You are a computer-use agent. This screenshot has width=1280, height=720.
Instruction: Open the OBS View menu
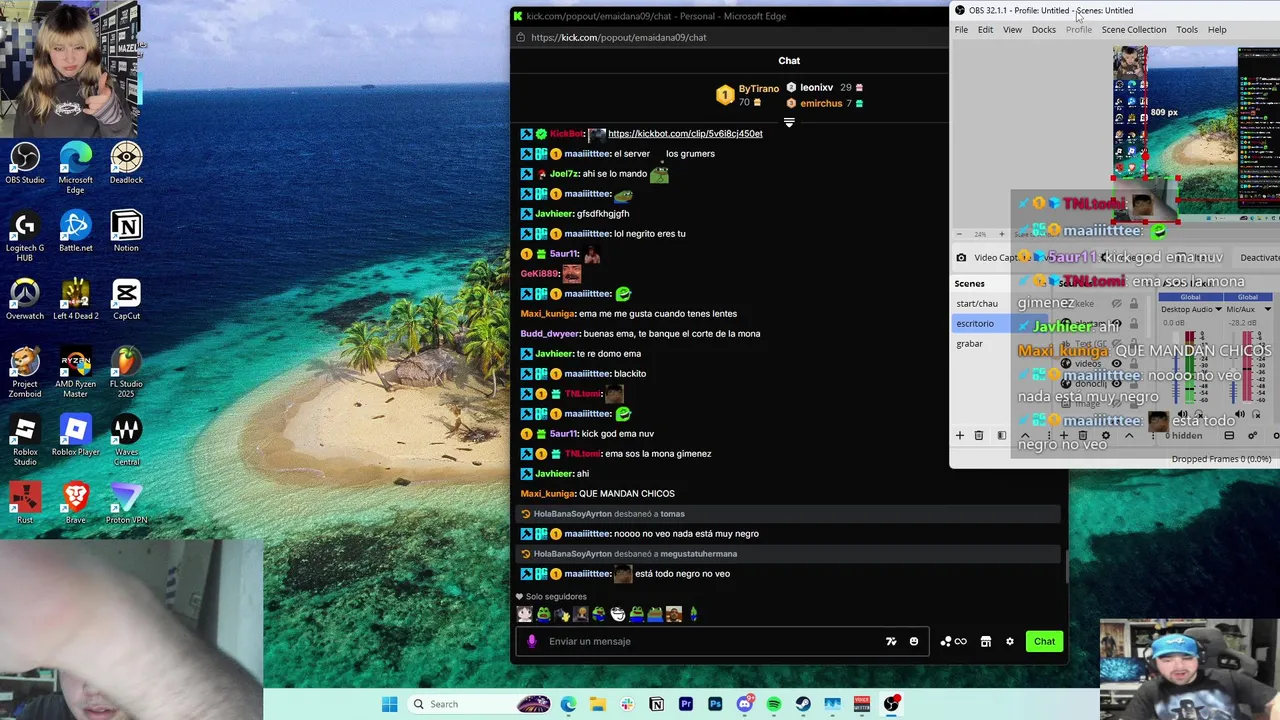click(1012, 29)
